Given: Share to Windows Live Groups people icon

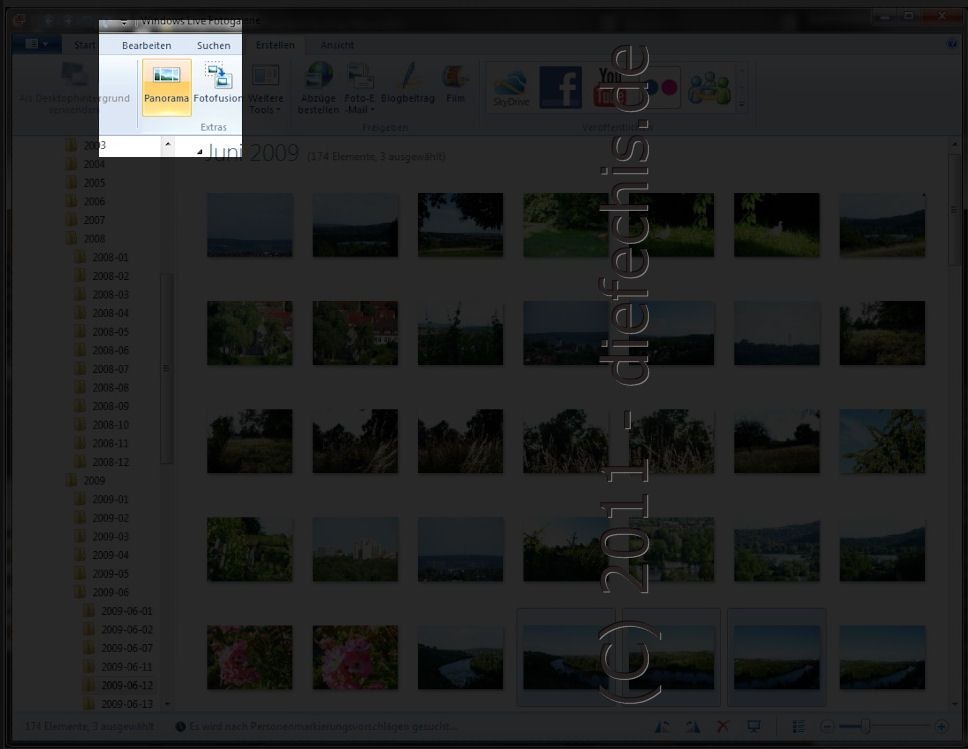Looking at the screenshot, I should 709,88.
